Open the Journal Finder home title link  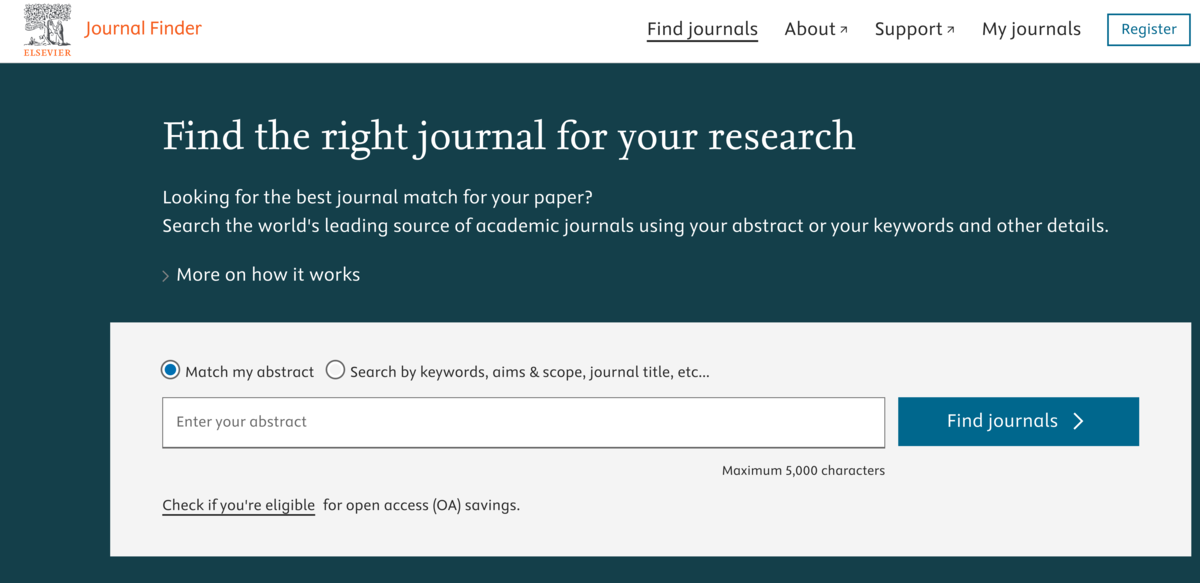pyautogui.click(x=143, y=28)
